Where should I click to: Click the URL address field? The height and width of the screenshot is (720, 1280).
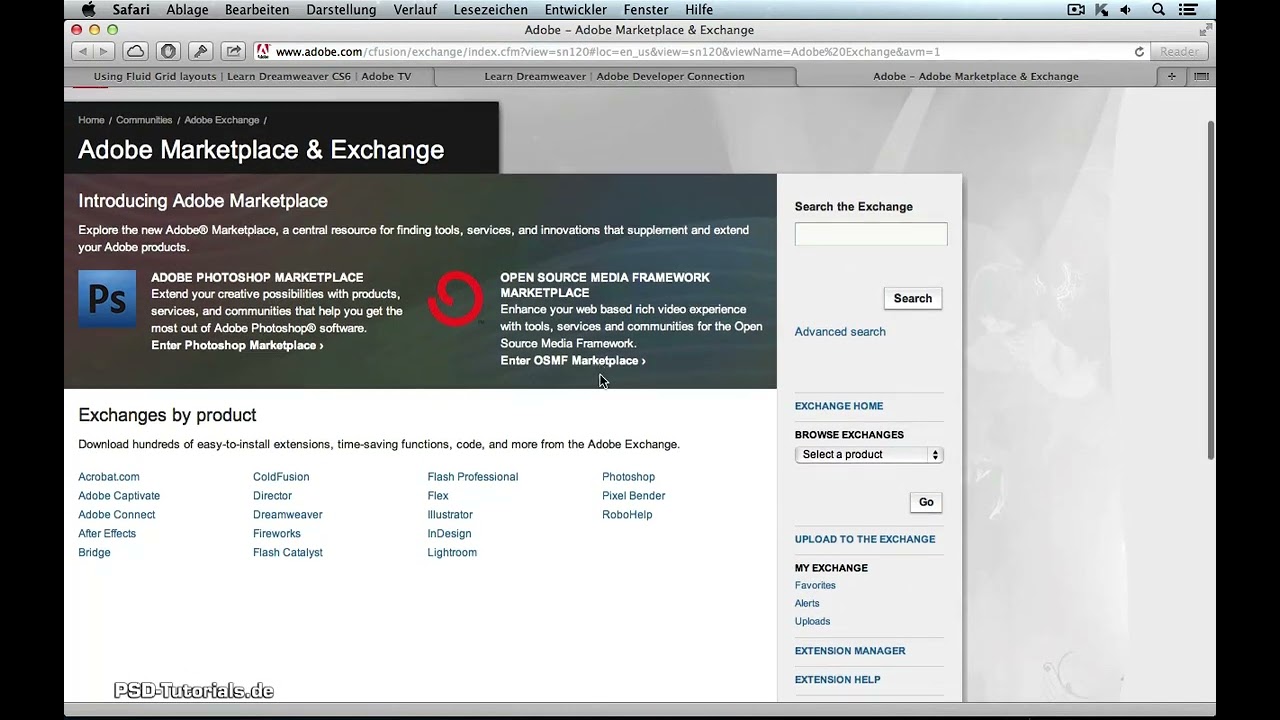pos(700,51)
